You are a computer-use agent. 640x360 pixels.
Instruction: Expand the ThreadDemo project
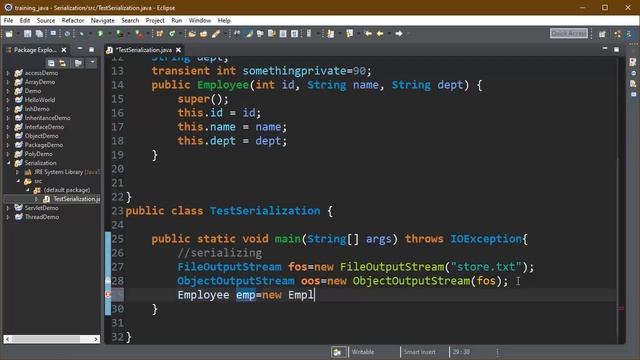8,217
